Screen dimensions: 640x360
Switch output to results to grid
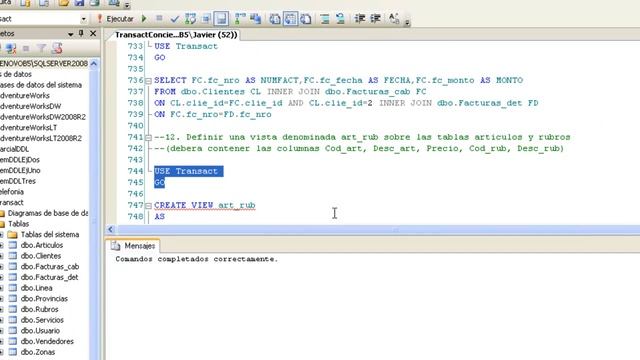click(x=290, y=19)
